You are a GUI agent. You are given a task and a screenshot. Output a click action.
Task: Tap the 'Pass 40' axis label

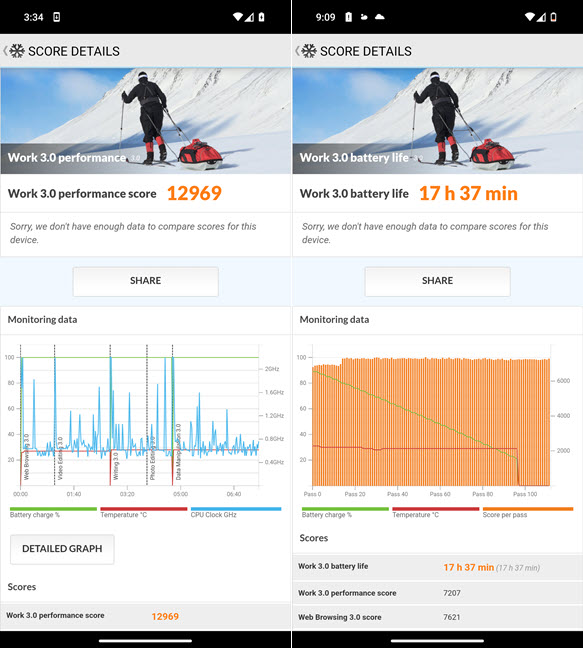pyautogui.click(x=397, y=494)
